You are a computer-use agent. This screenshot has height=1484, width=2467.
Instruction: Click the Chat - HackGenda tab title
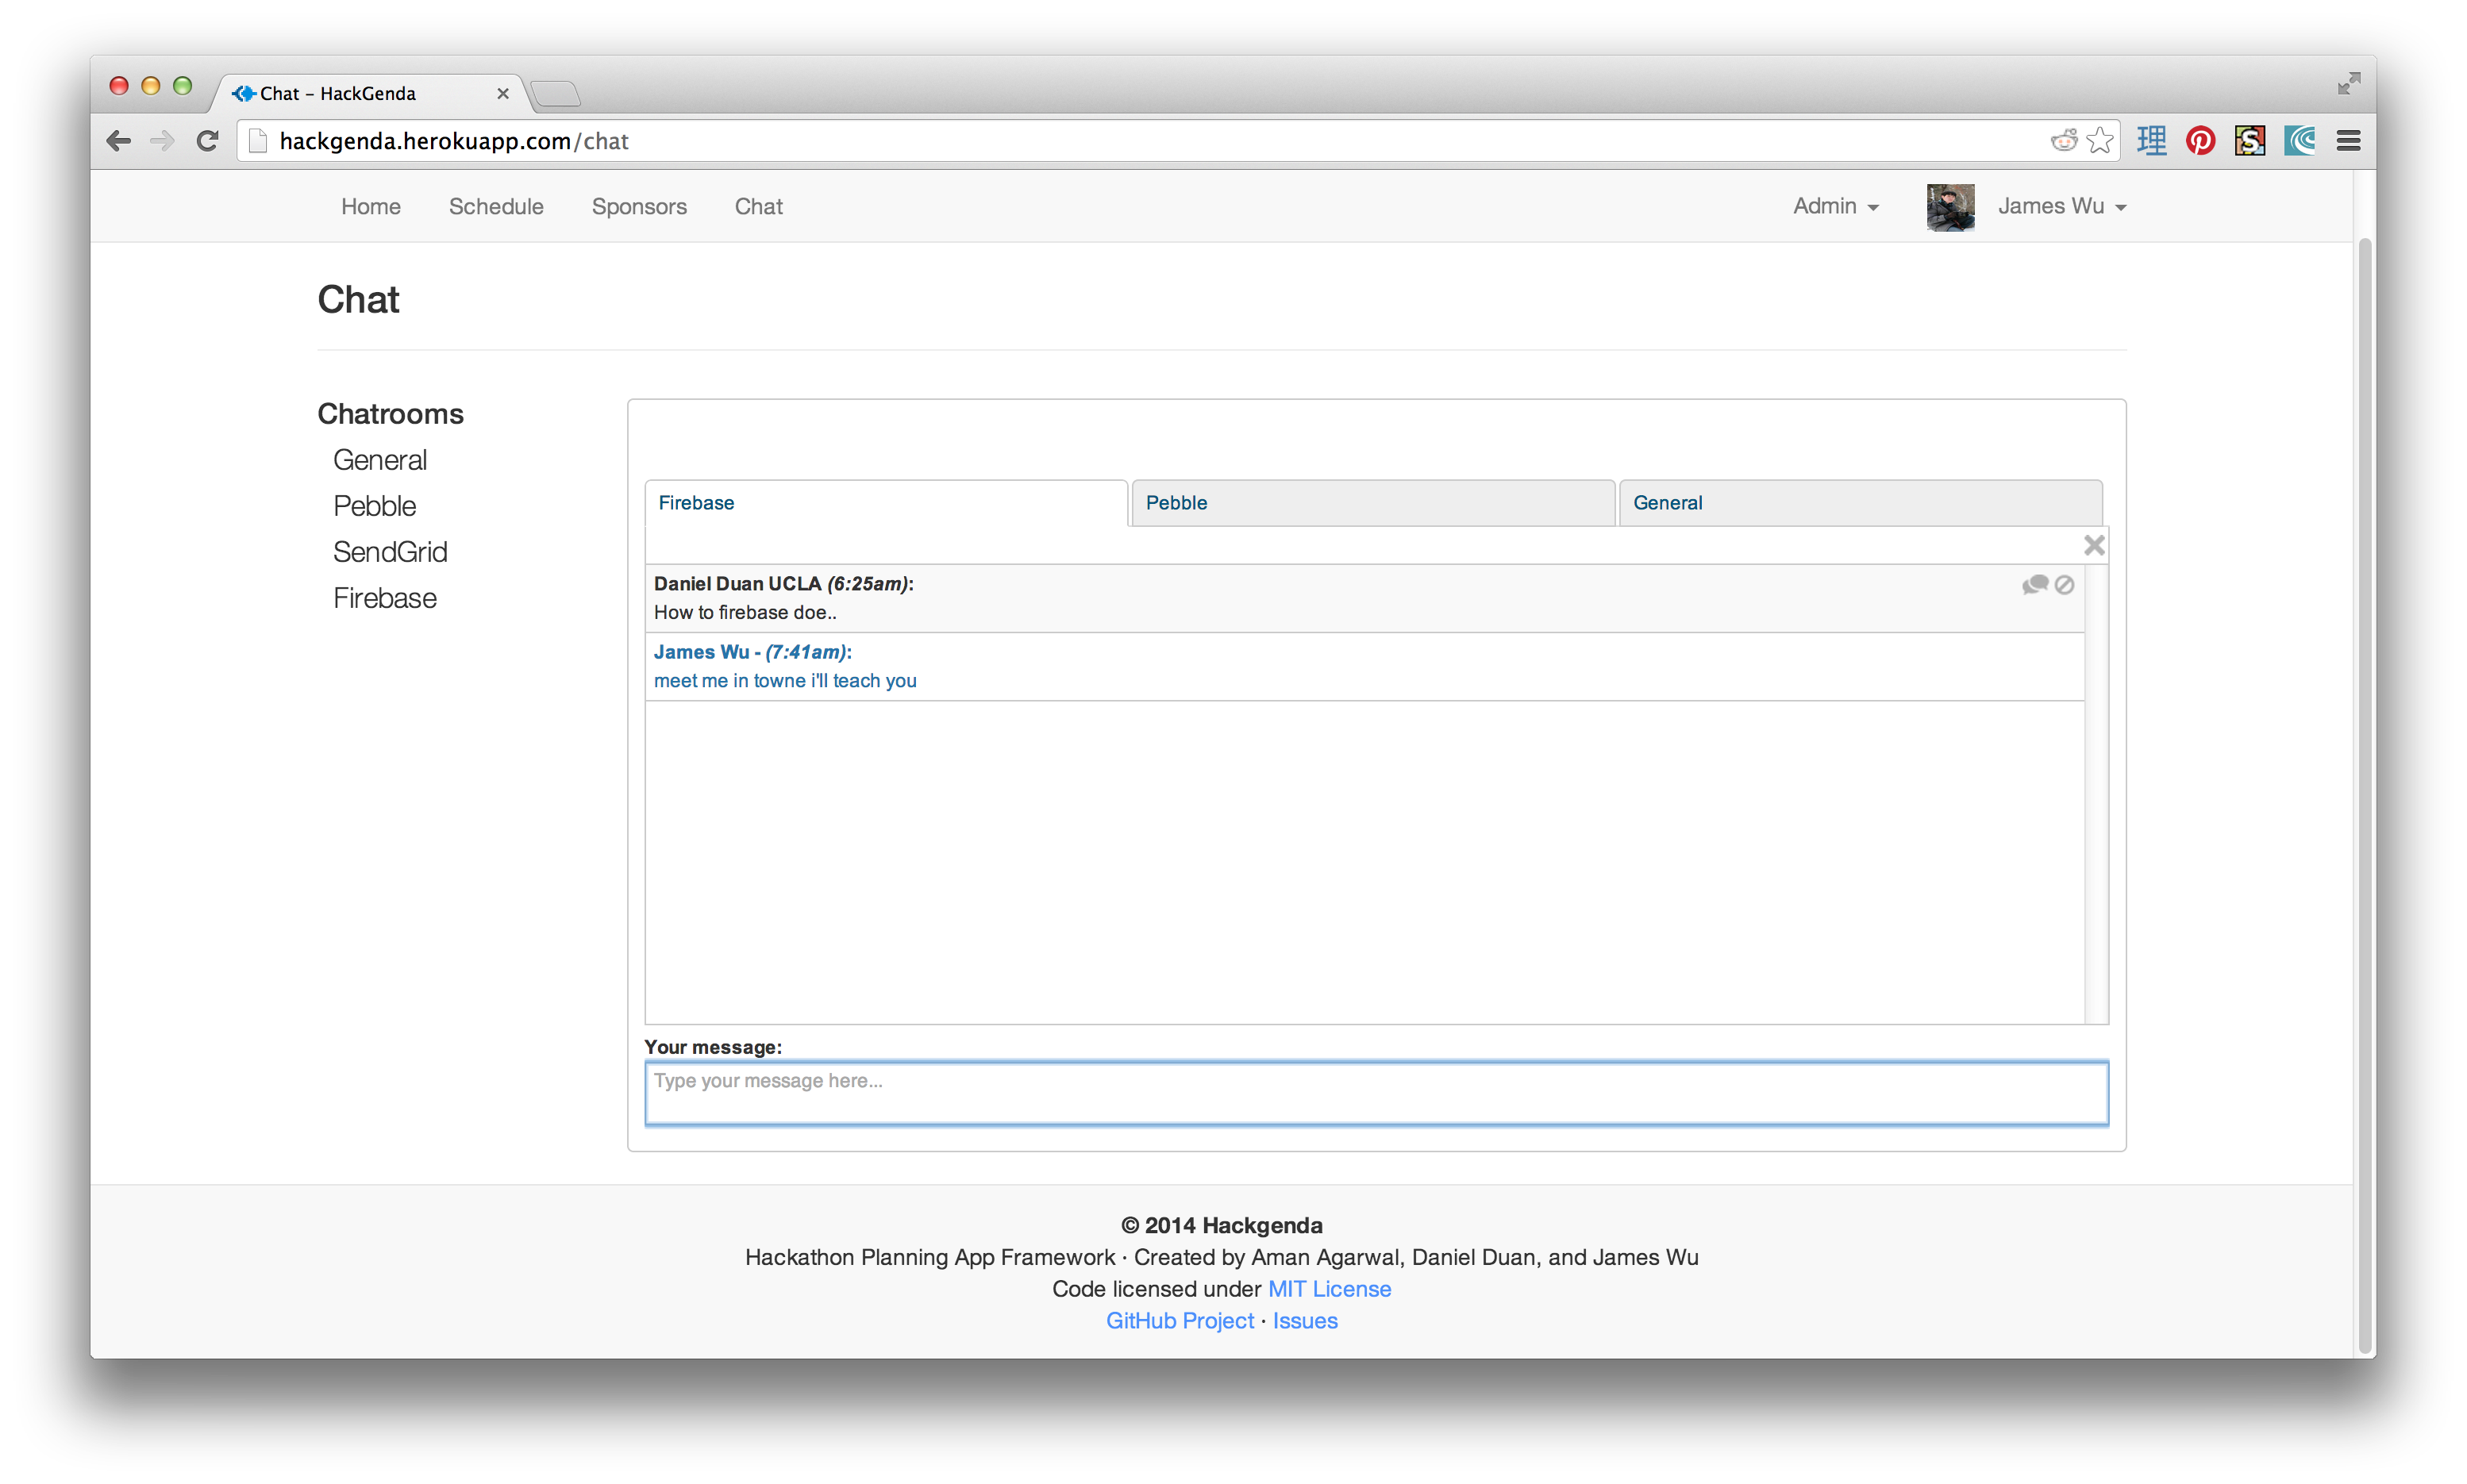[337, 93]
